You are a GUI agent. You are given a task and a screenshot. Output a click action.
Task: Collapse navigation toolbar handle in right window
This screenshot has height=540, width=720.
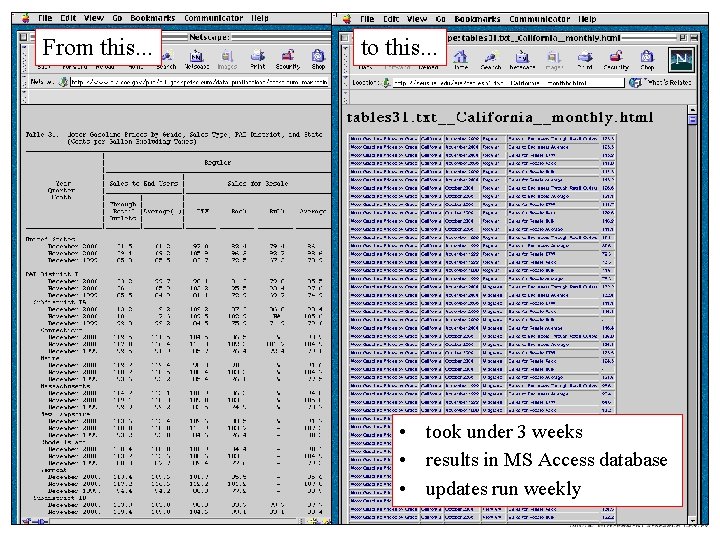(x=346, y=59)
